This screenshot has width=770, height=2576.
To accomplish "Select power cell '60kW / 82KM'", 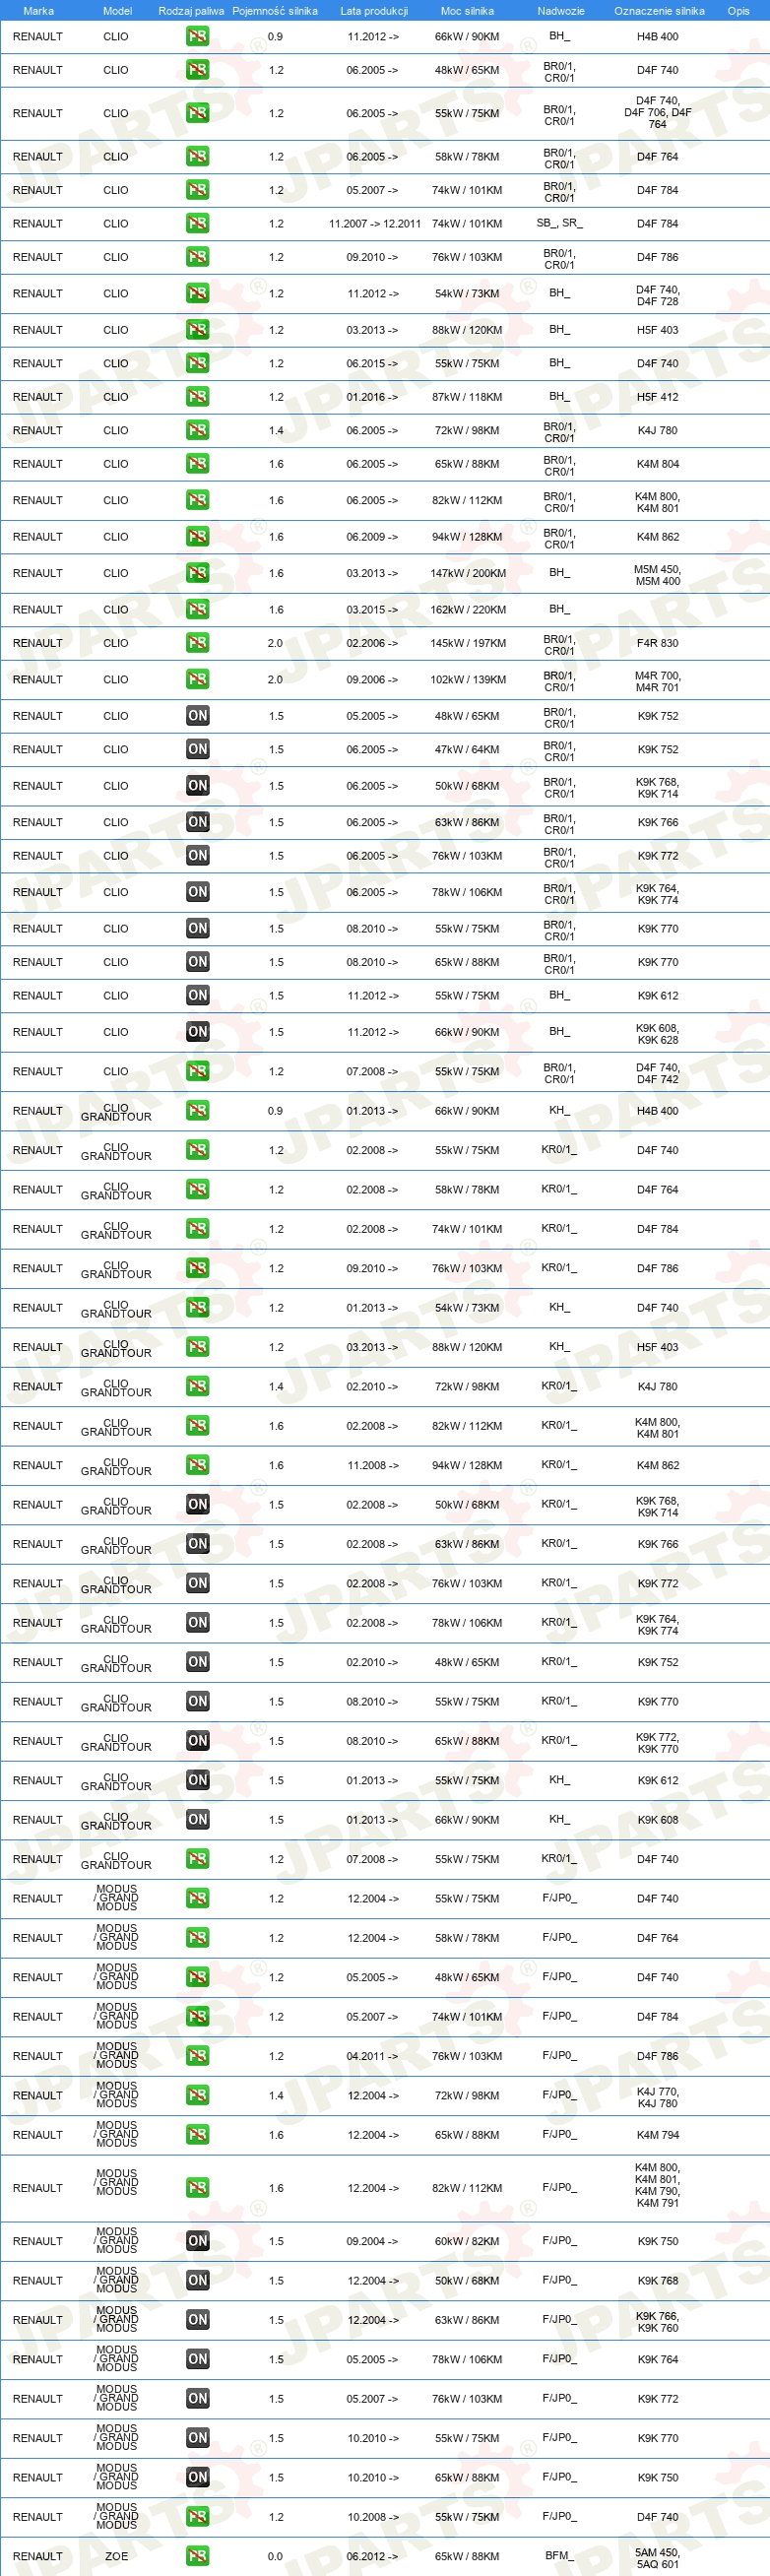I will [x=467, y=2242].
